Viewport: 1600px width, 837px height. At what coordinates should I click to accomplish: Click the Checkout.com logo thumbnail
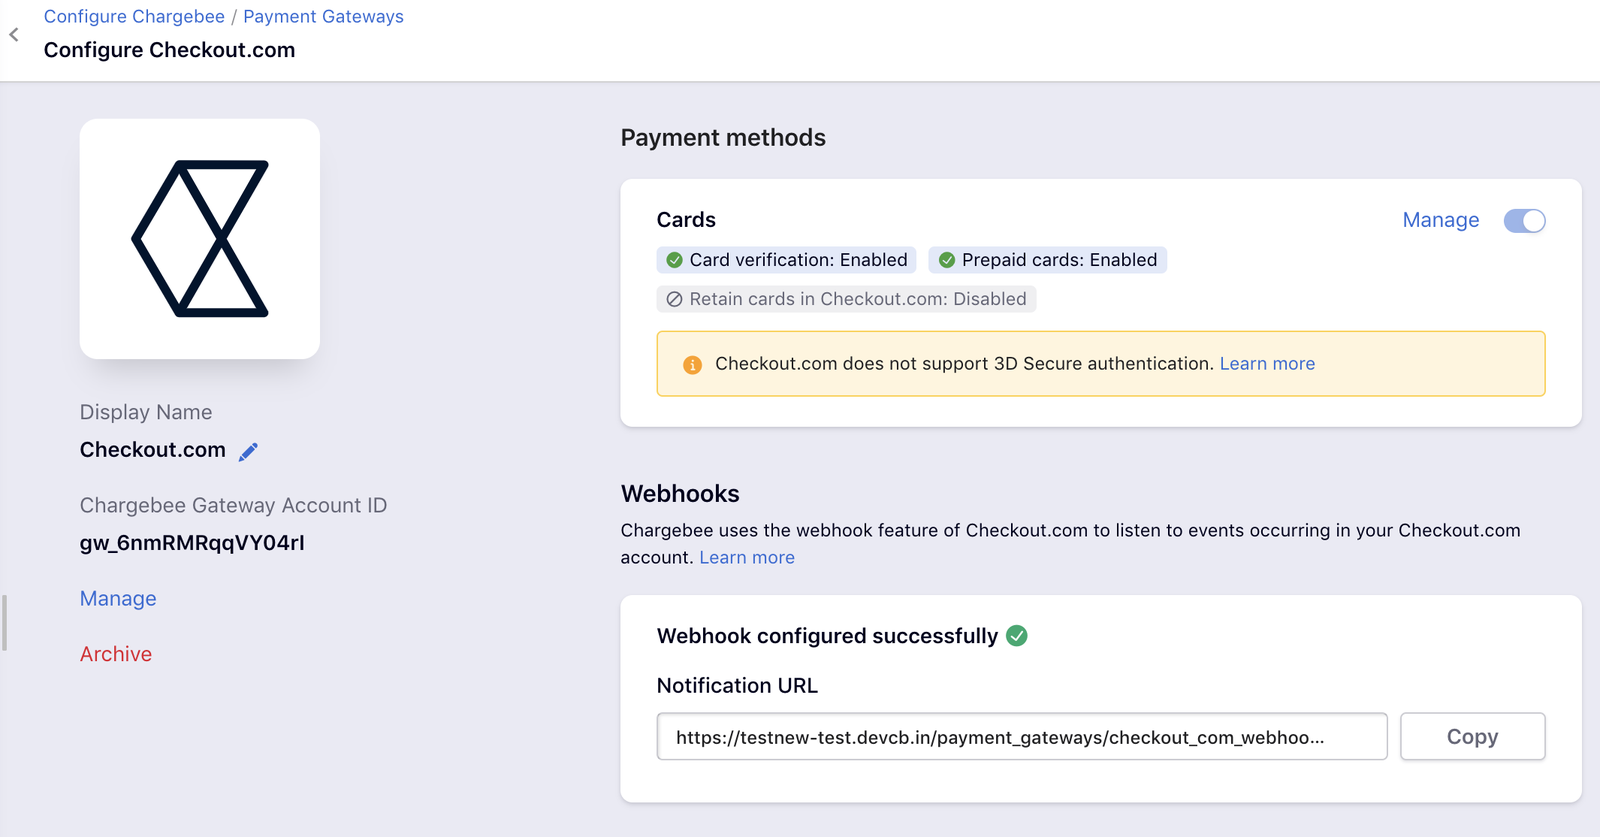click(200, 239)
